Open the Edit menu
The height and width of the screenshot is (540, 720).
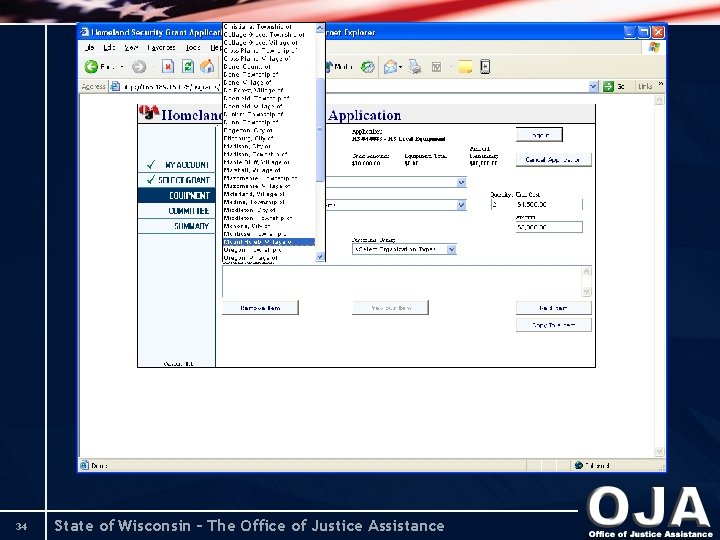109,47
